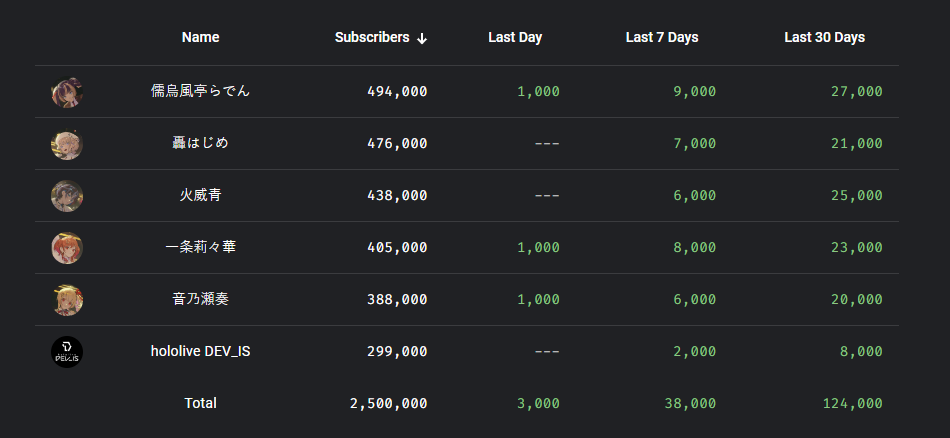Sort by Last Day column
950x438 pixels.
pos(515,37)
